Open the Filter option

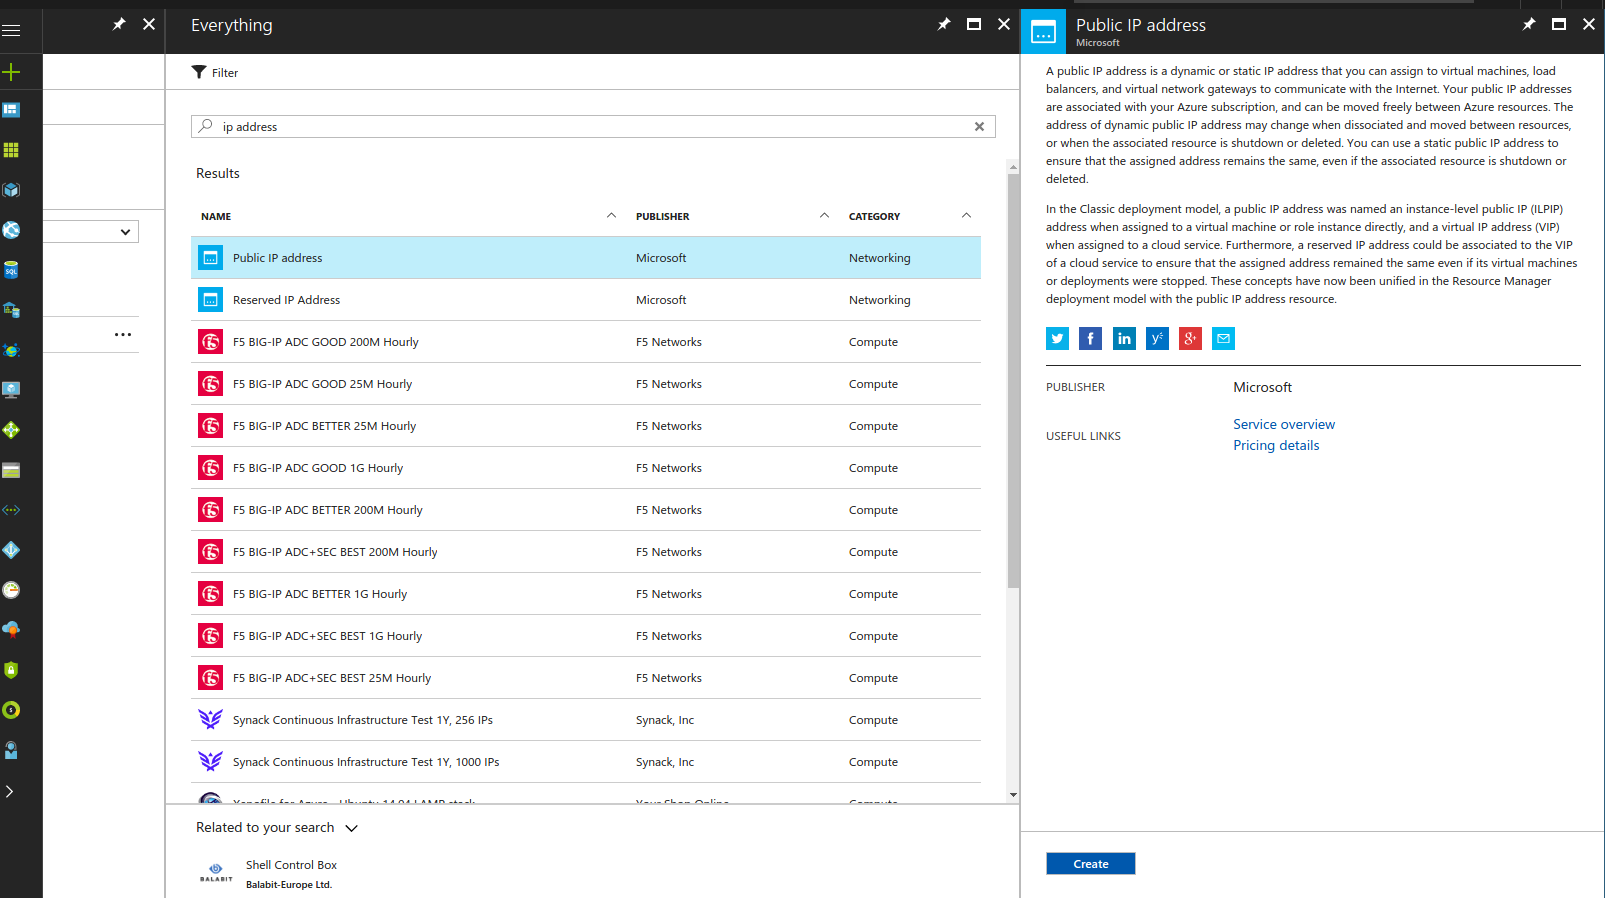tap(215, 73)
